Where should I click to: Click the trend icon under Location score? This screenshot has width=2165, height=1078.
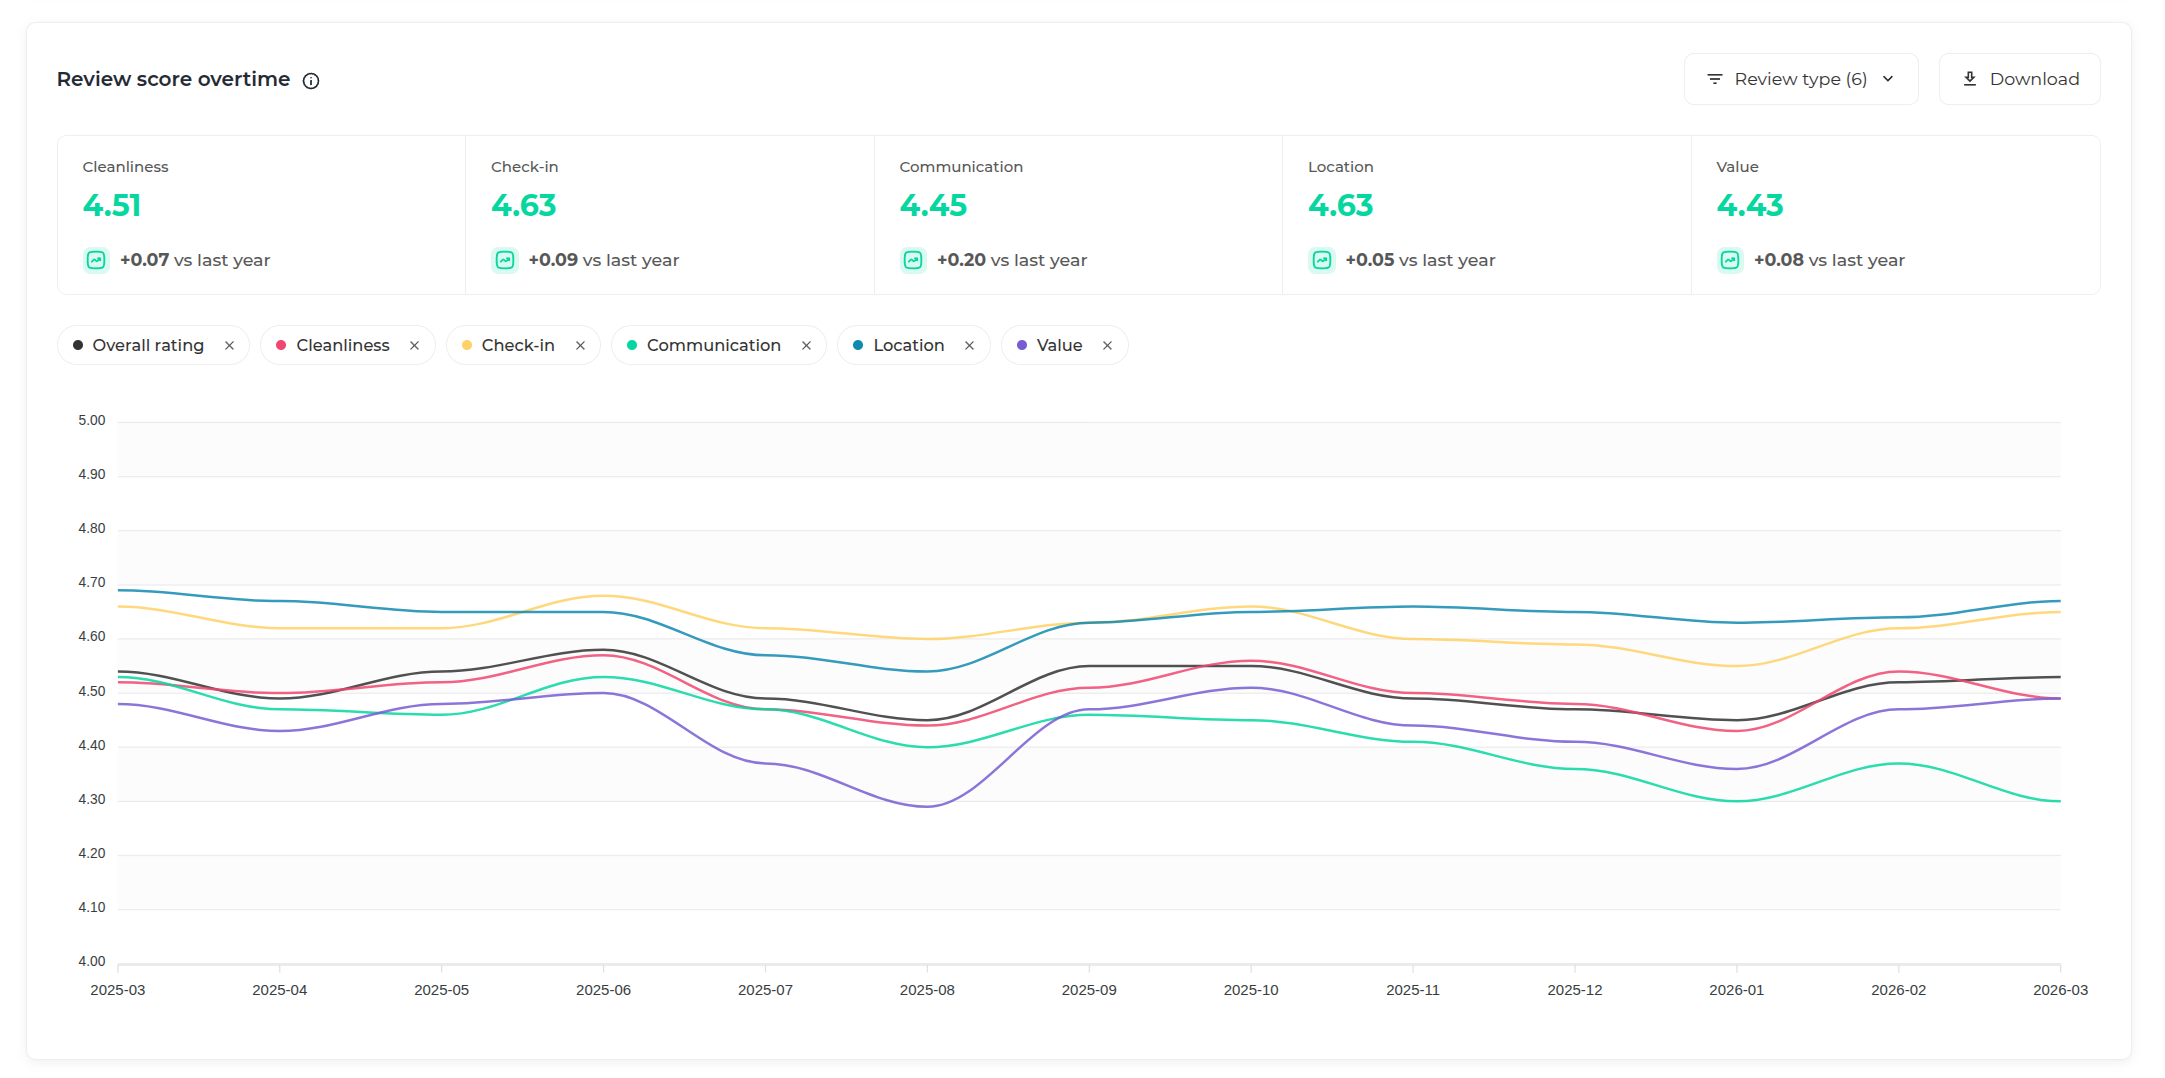click(x=1322, y=260)
